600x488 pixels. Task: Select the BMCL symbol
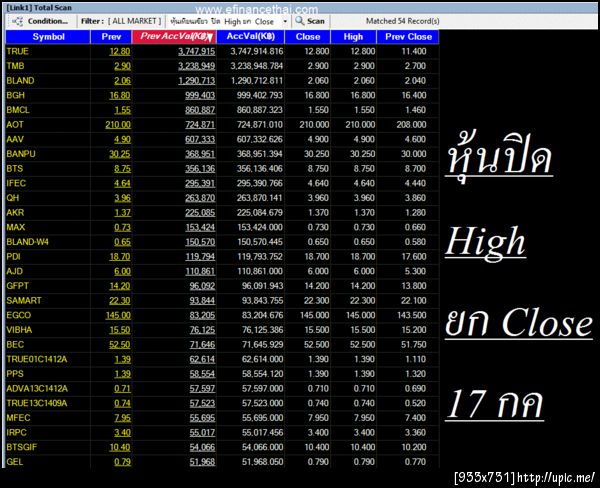coord(18,110)
